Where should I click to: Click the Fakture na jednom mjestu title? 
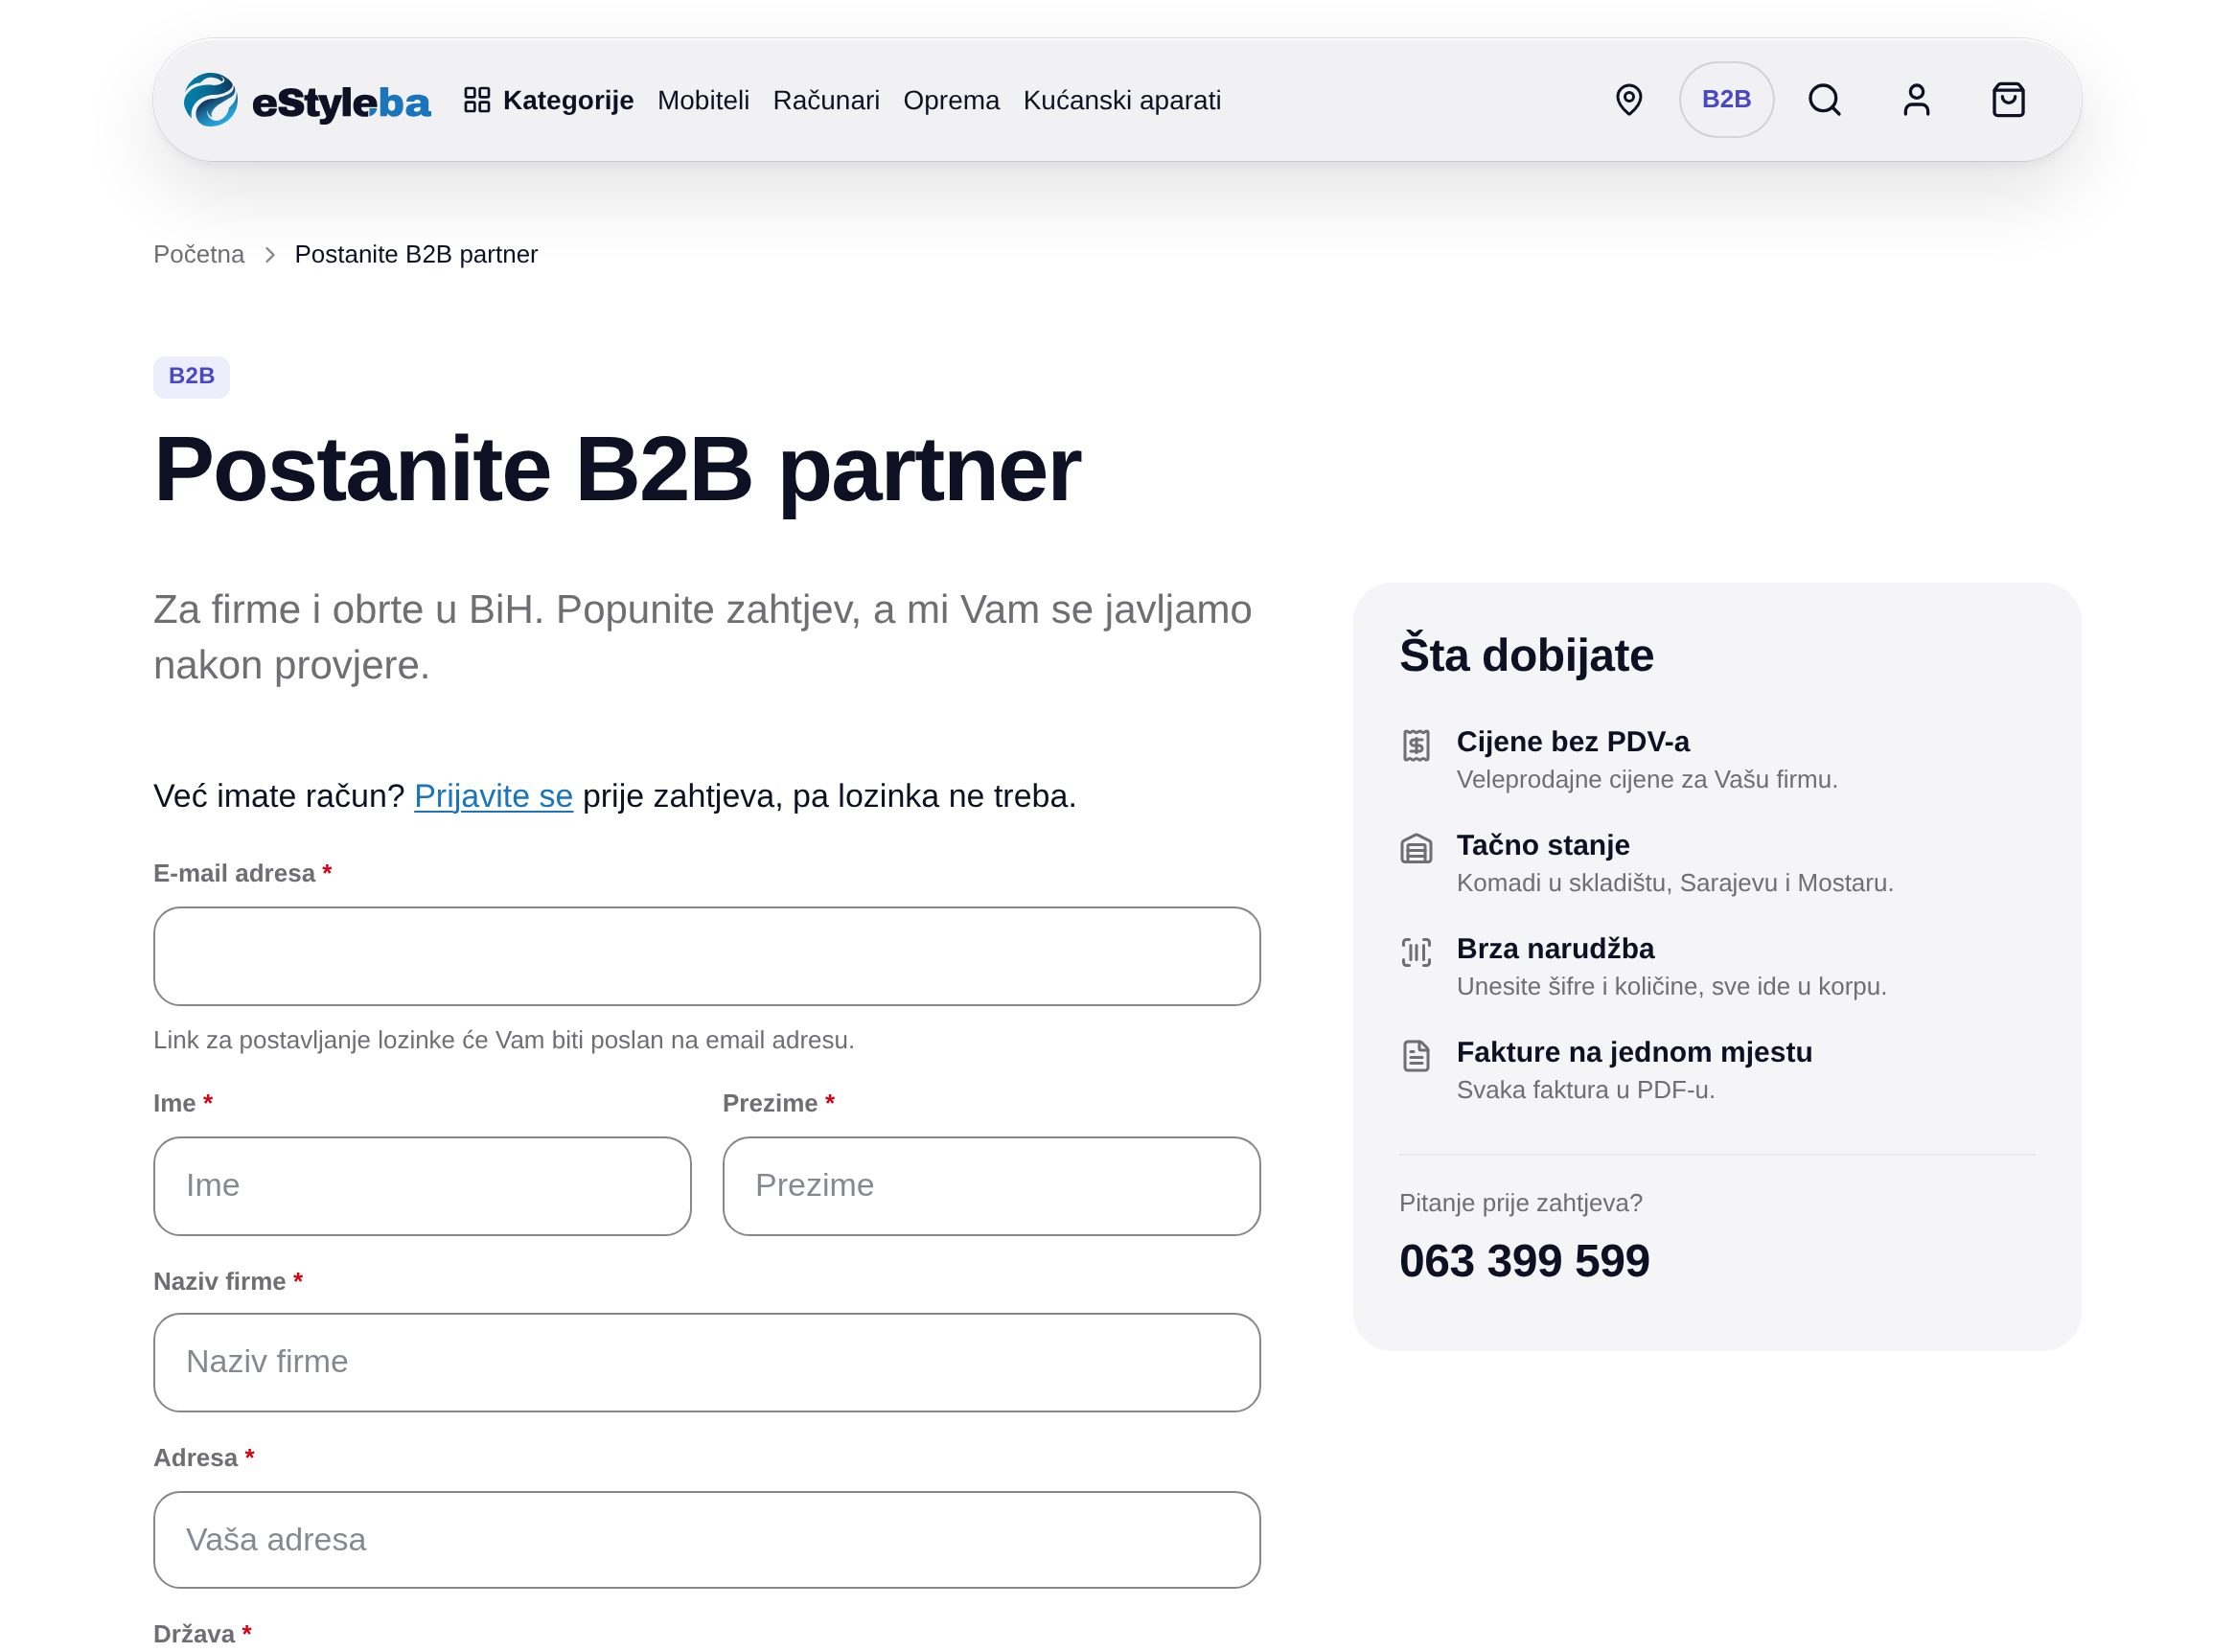tap(1634, 1052)
